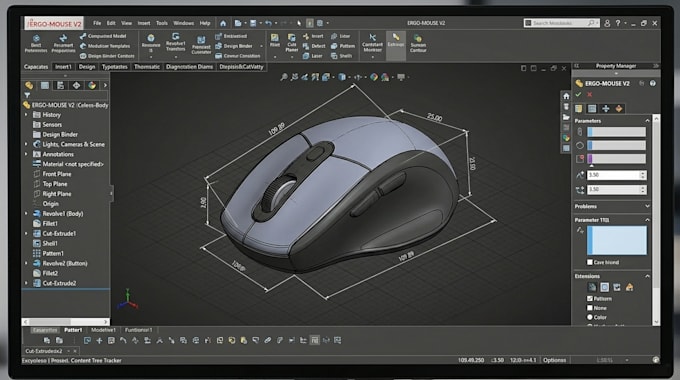Viewport: 680px width, 380px height.
Task: Expand the Problems section in Property Manager
Action: click(647, 206)
